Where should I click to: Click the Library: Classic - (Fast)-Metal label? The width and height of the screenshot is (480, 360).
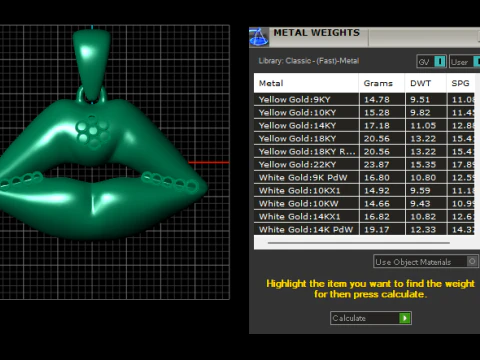[309, 61]
